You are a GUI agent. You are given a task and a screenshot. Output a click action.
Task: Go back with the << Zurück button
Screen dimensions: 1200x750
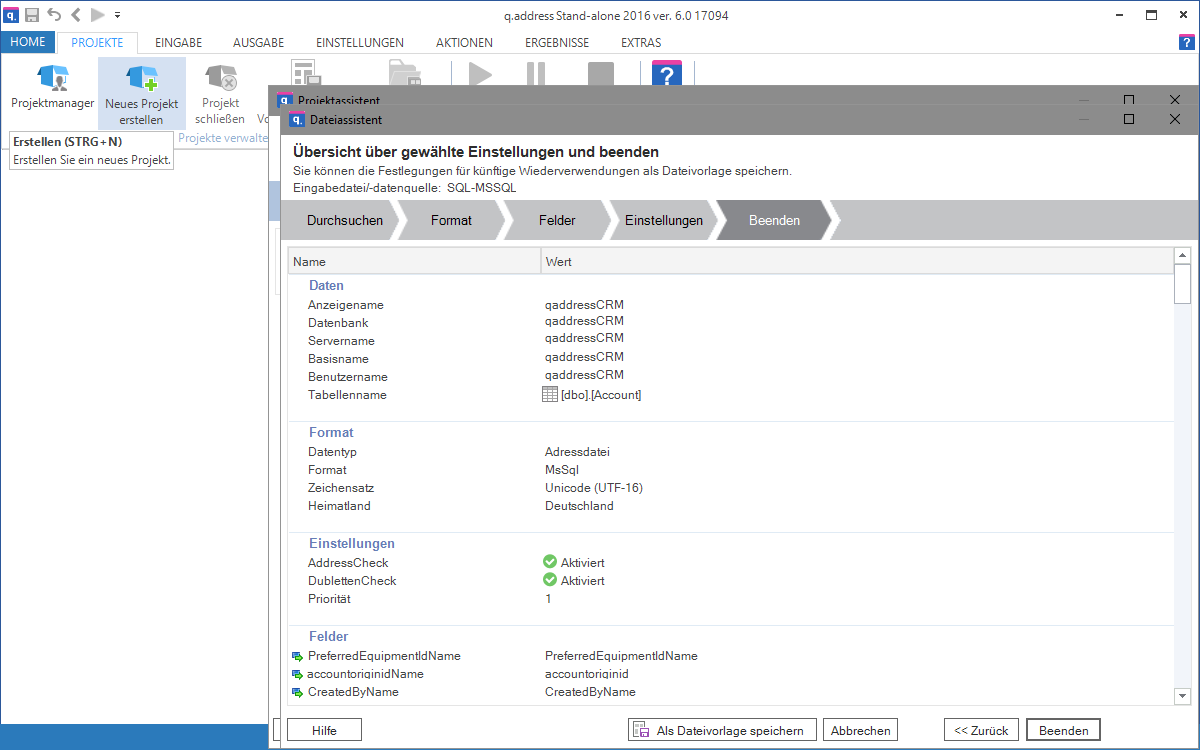[x=981, y=730]
